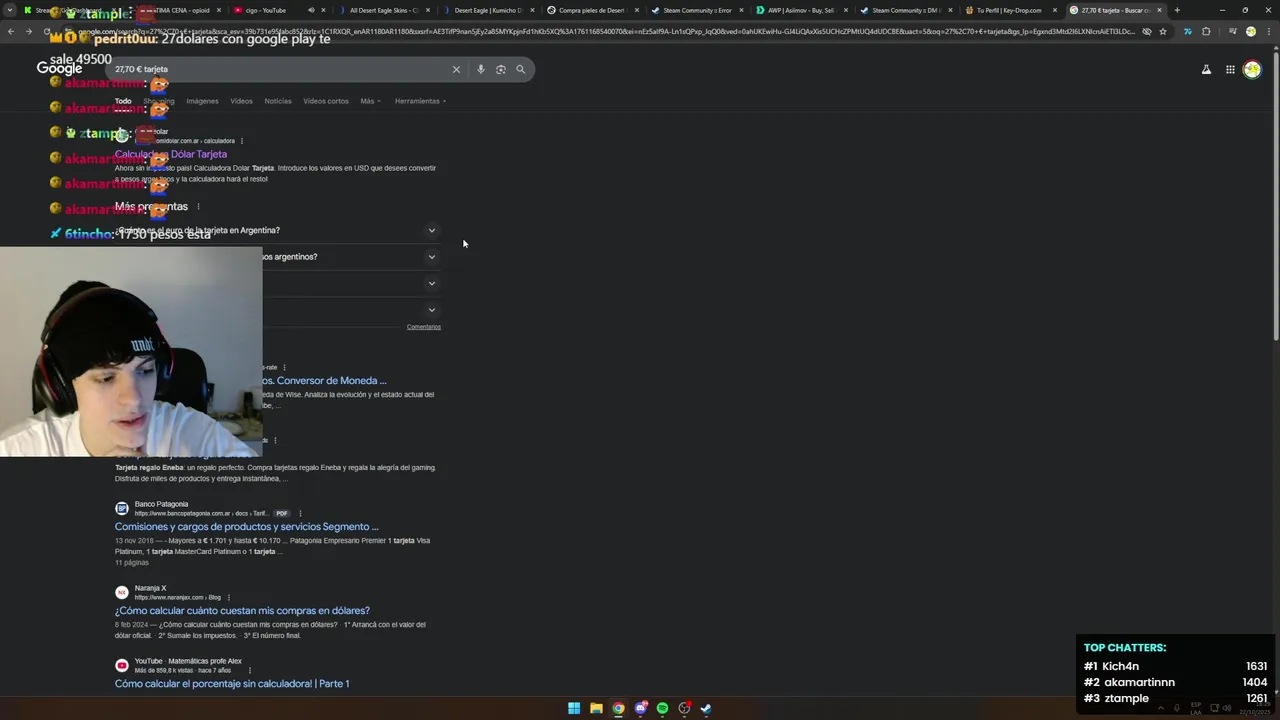Open Chrome's three-dot menu

pyautogui.click(x=1270, y=31)
